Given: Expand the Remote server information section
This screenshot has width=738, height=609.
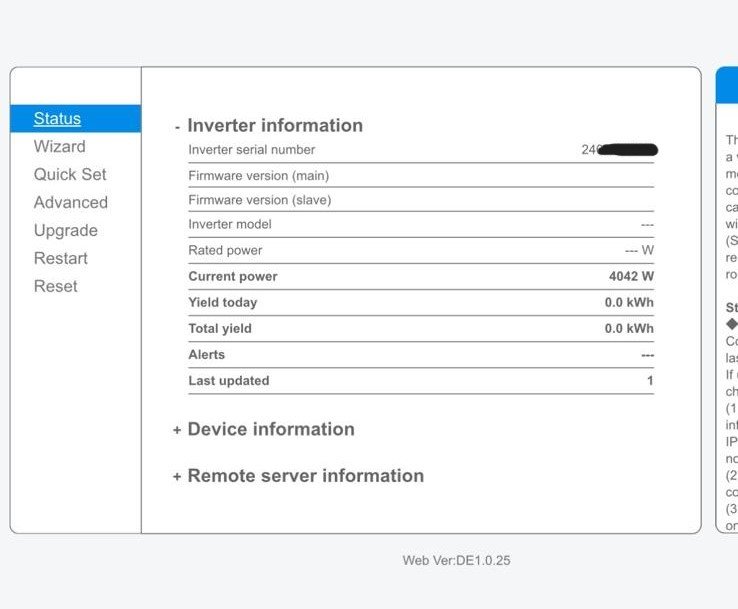Looking at the screenshot, I should [x=298, y=476].
